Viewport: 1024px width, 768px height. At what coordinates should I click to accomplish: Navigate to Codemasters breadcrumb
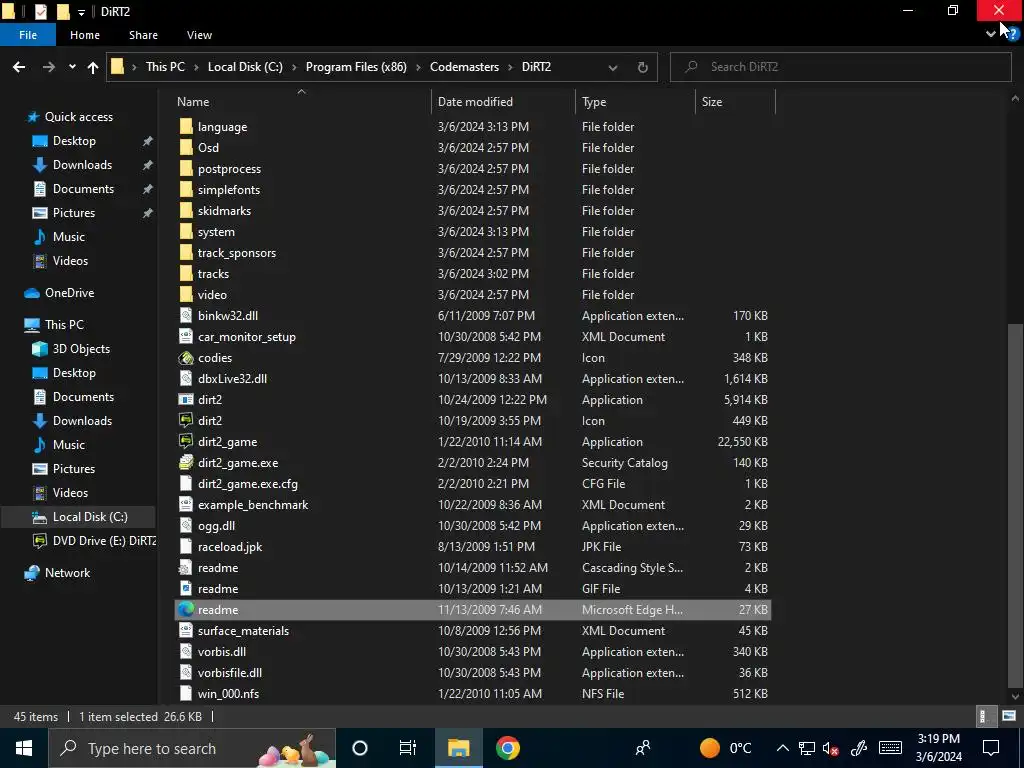(464, 67)
